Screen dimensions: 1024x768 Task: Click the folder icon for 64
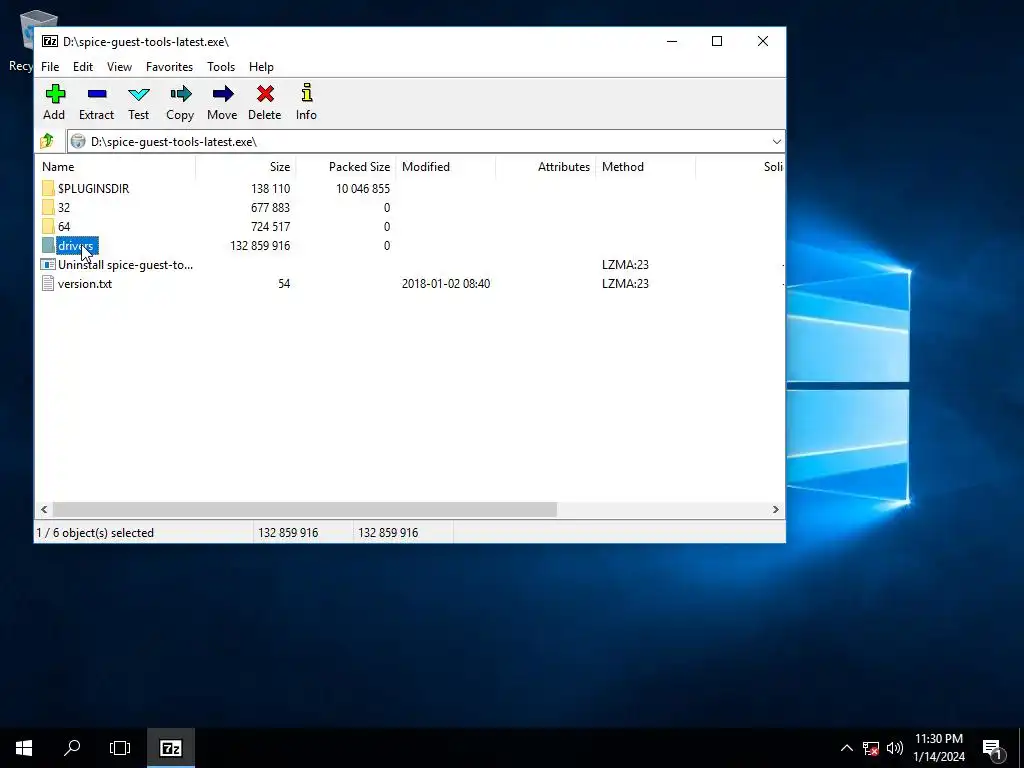(48, 227)
